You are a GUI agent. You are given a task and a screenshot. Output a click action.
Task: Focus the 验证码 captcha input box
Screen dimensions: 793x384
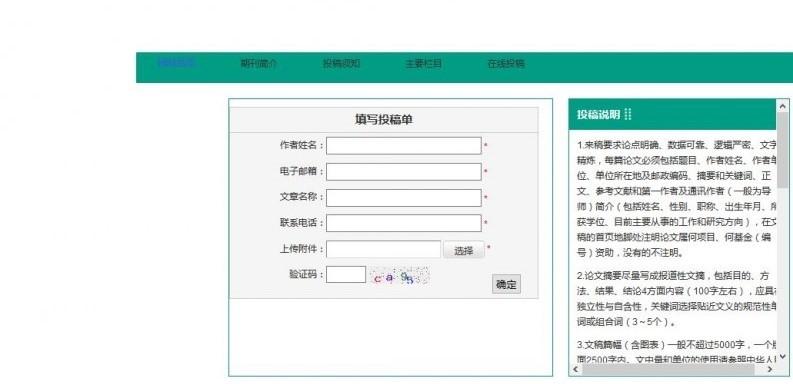point(346,275)
